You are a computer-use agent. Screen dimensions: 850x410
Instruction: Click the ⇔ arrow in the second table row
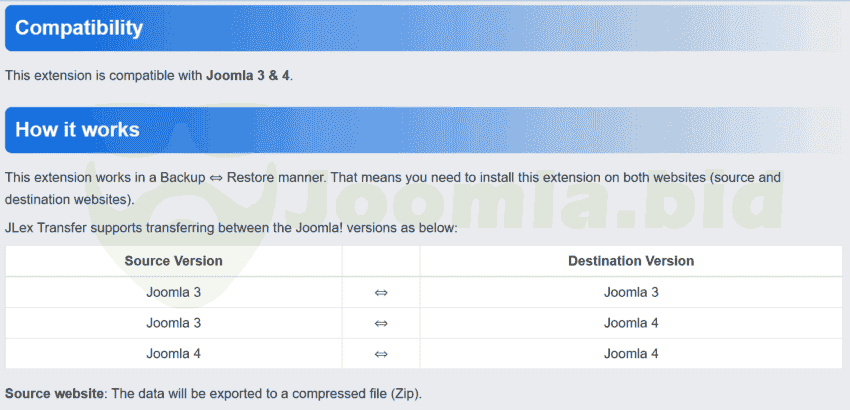381,323
